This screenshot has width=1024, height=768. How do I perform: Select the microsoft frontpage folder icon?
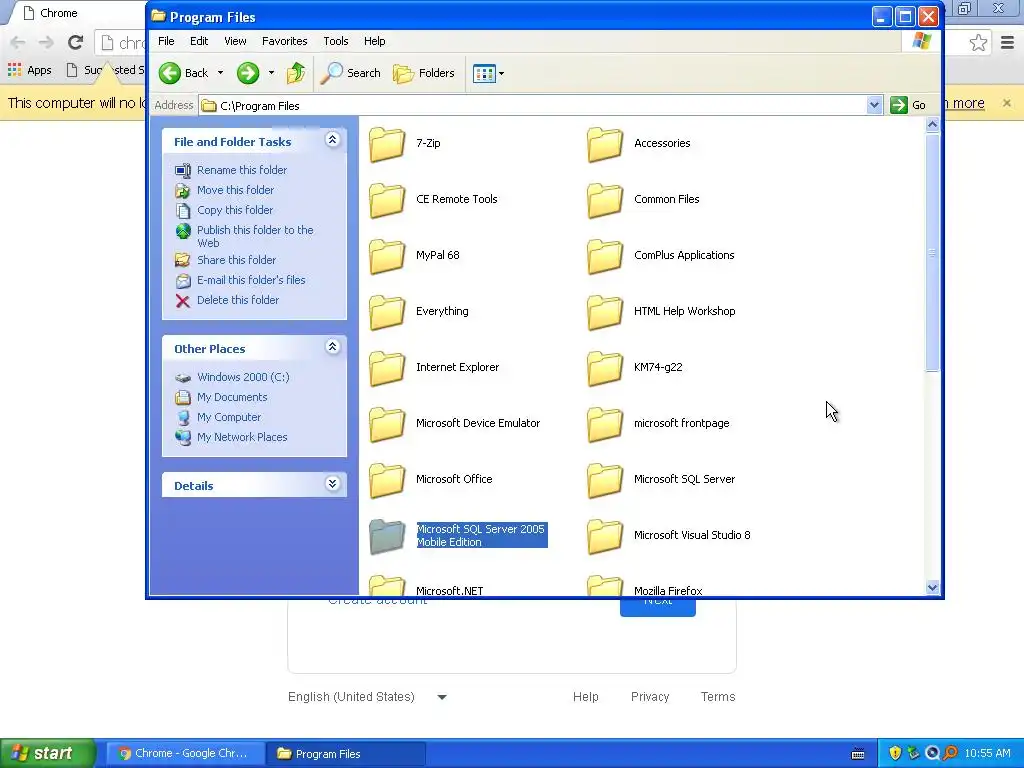pyautogui.click(x=605, y=425)
